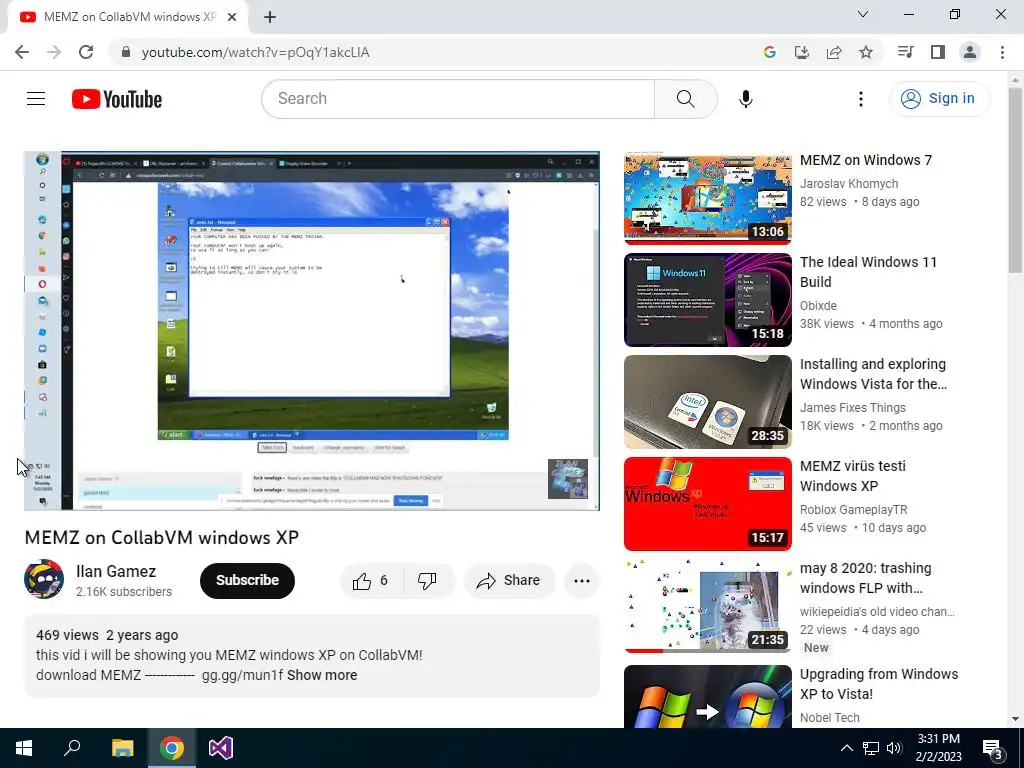Open Windows taskbar search
This screenshot has height=768, width=1024.
72,748
